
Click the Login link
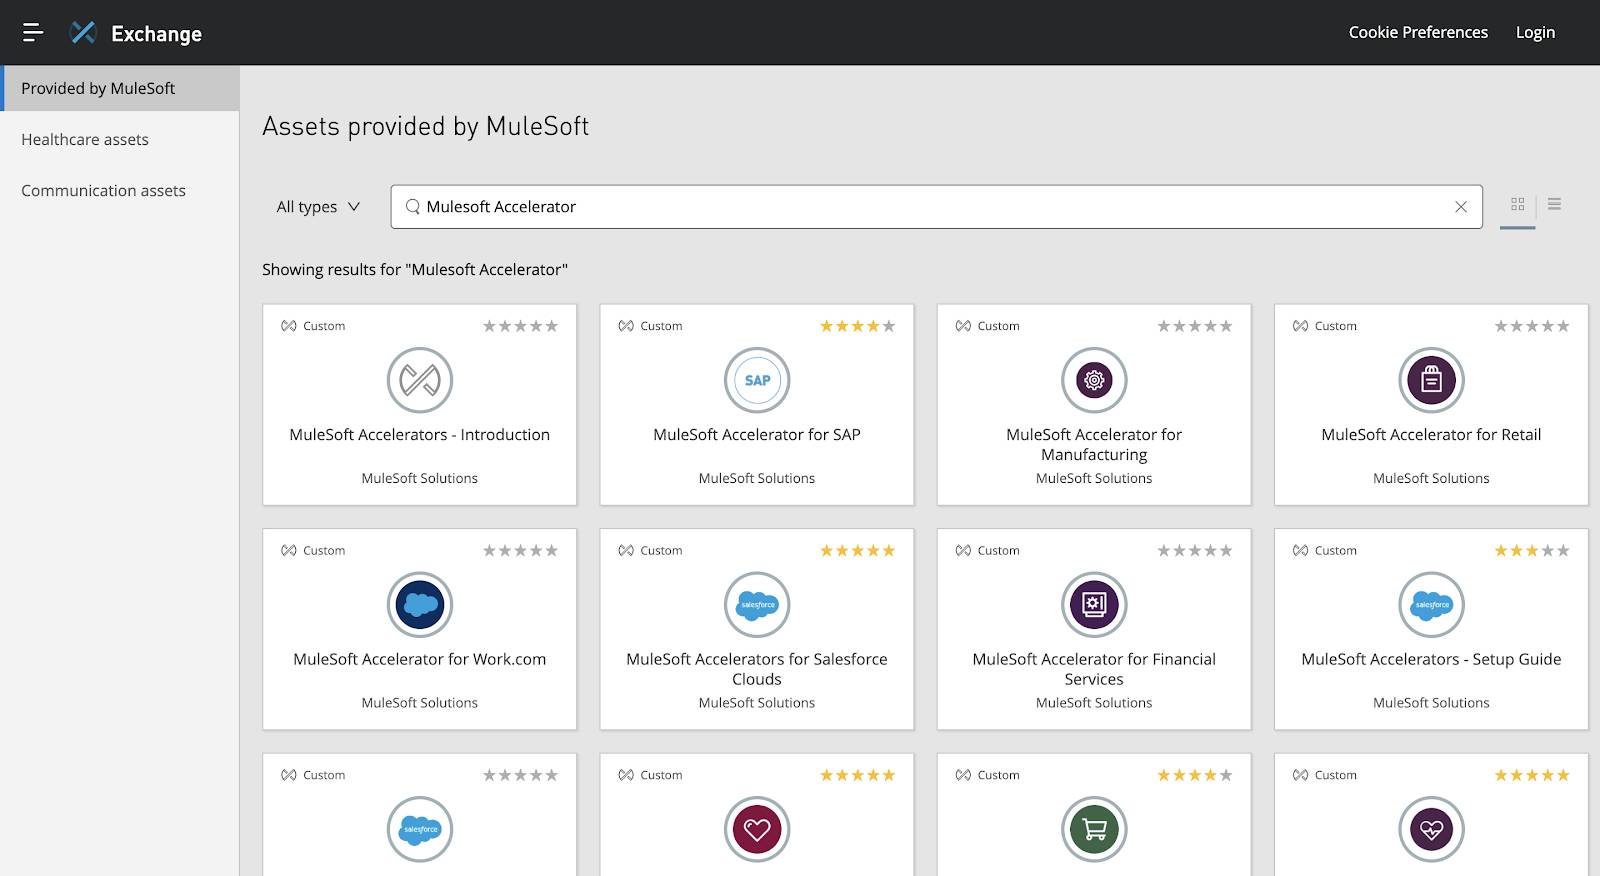point(1535,32)
